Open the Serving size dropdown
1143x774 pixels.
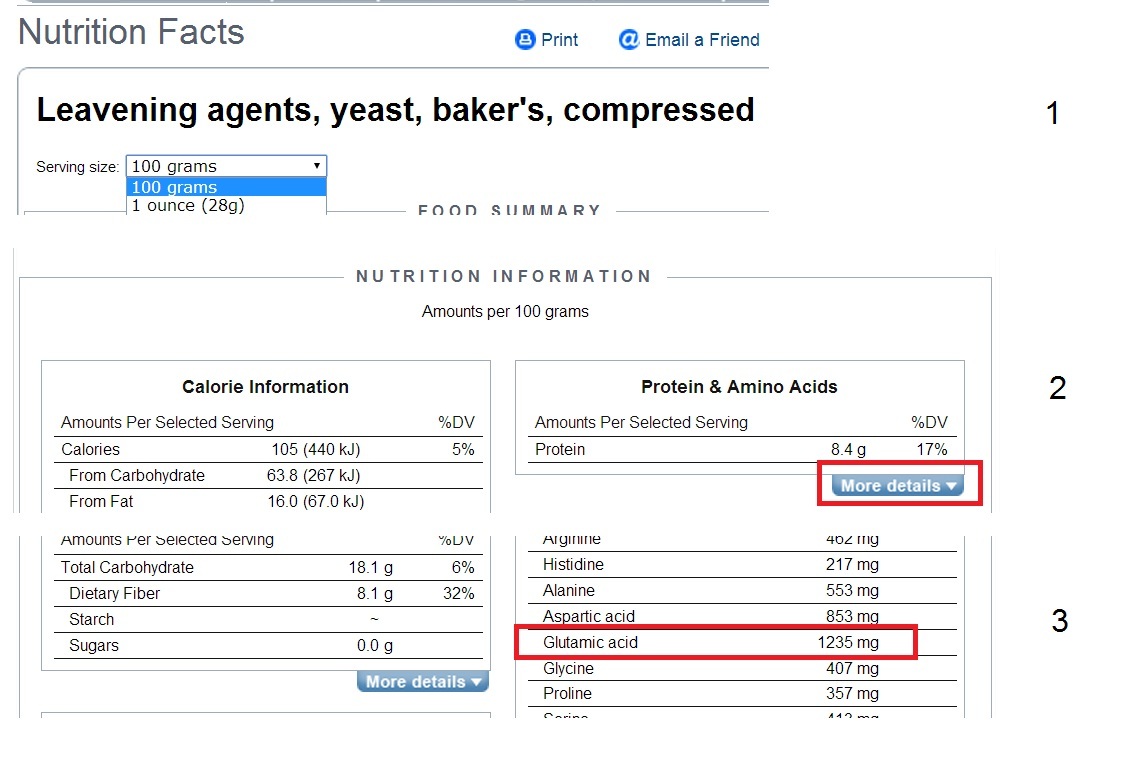click(x=226, y=166)
